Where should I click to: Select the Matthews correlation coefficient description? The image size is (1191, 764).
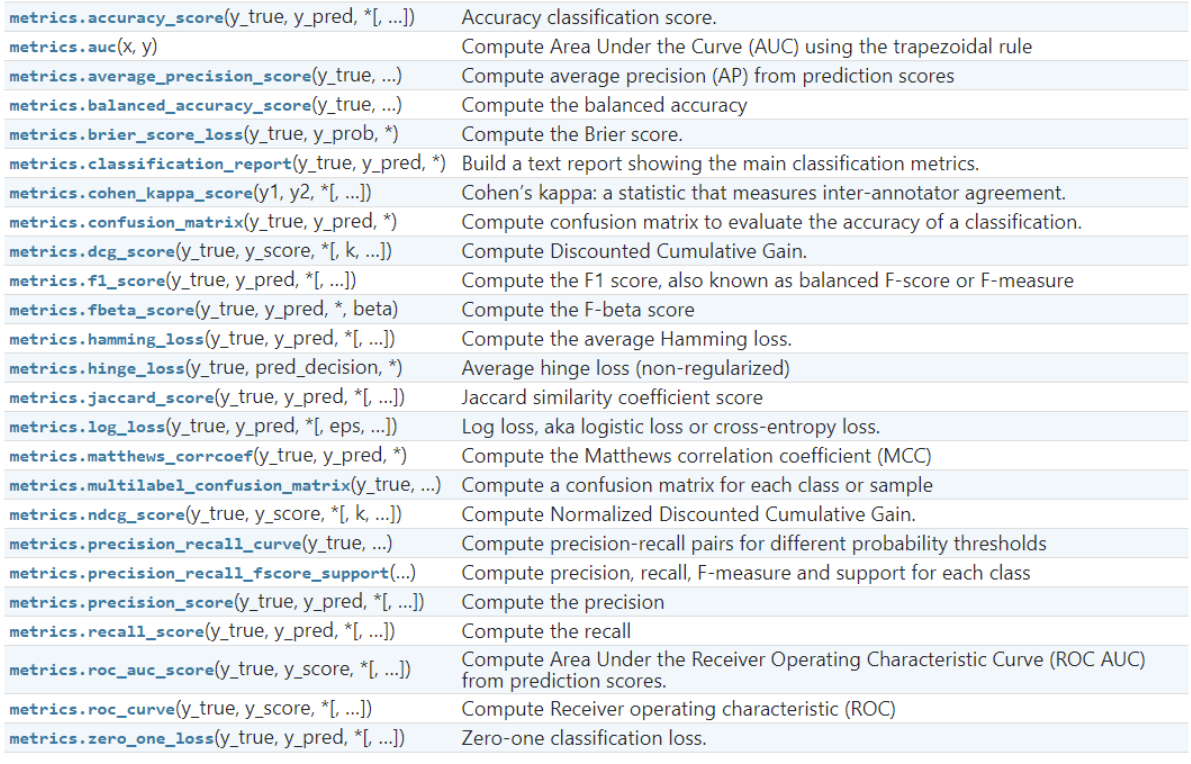697,456
